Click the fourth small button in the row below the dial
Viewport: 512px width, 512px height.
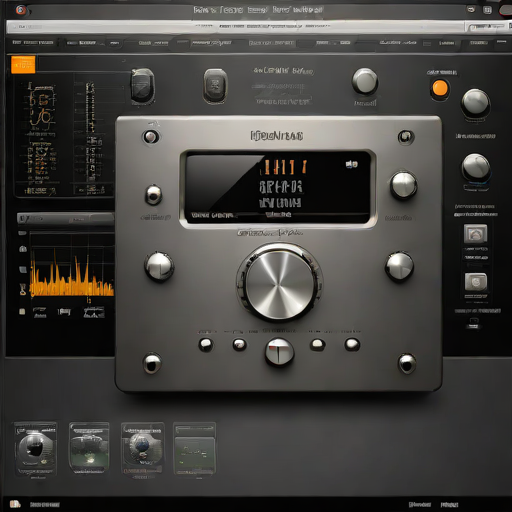(317, 344)
